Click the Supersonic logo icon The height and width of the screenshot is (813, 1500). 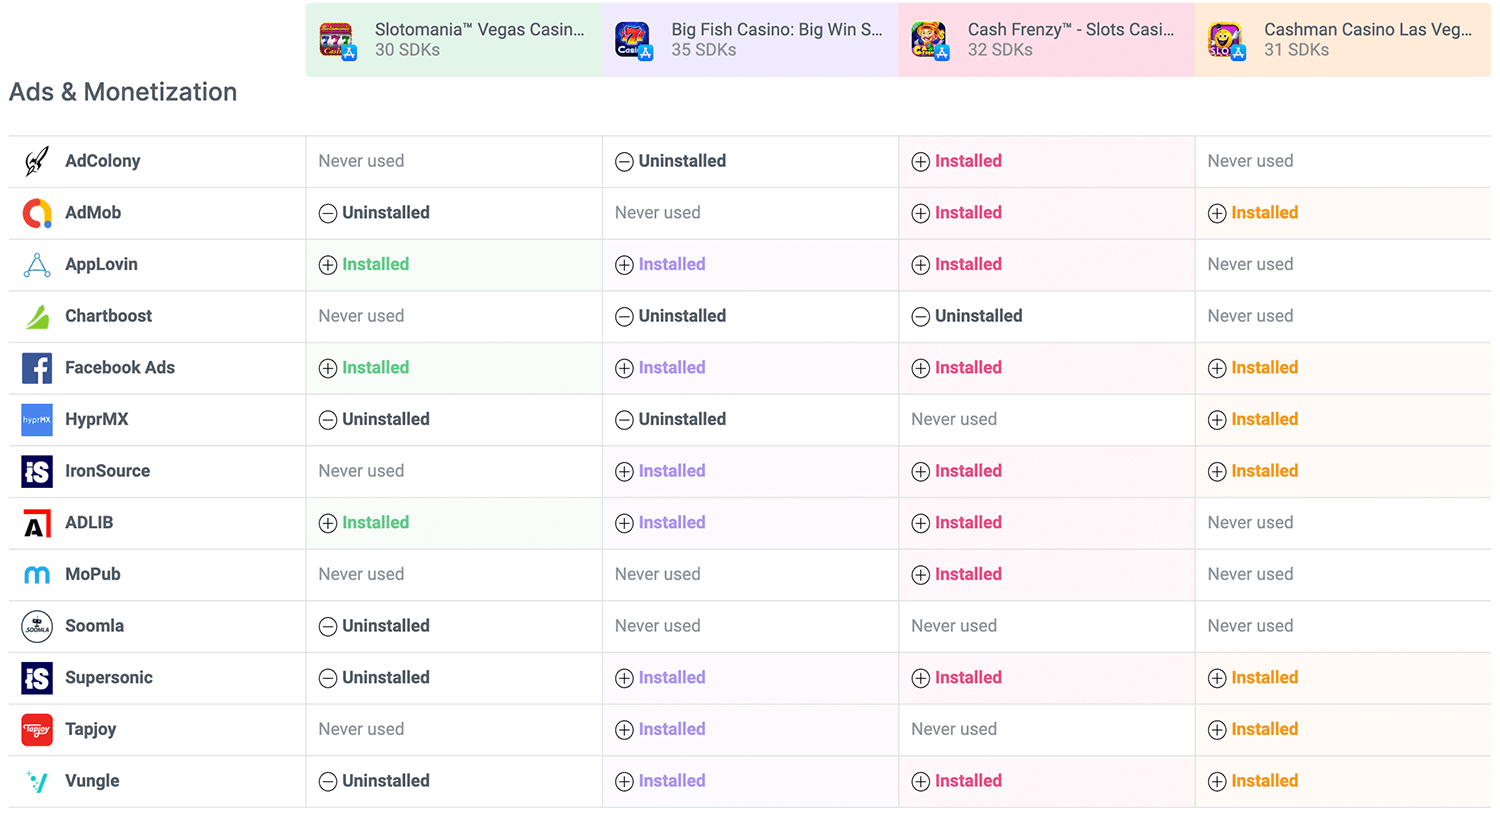point(37,678)
